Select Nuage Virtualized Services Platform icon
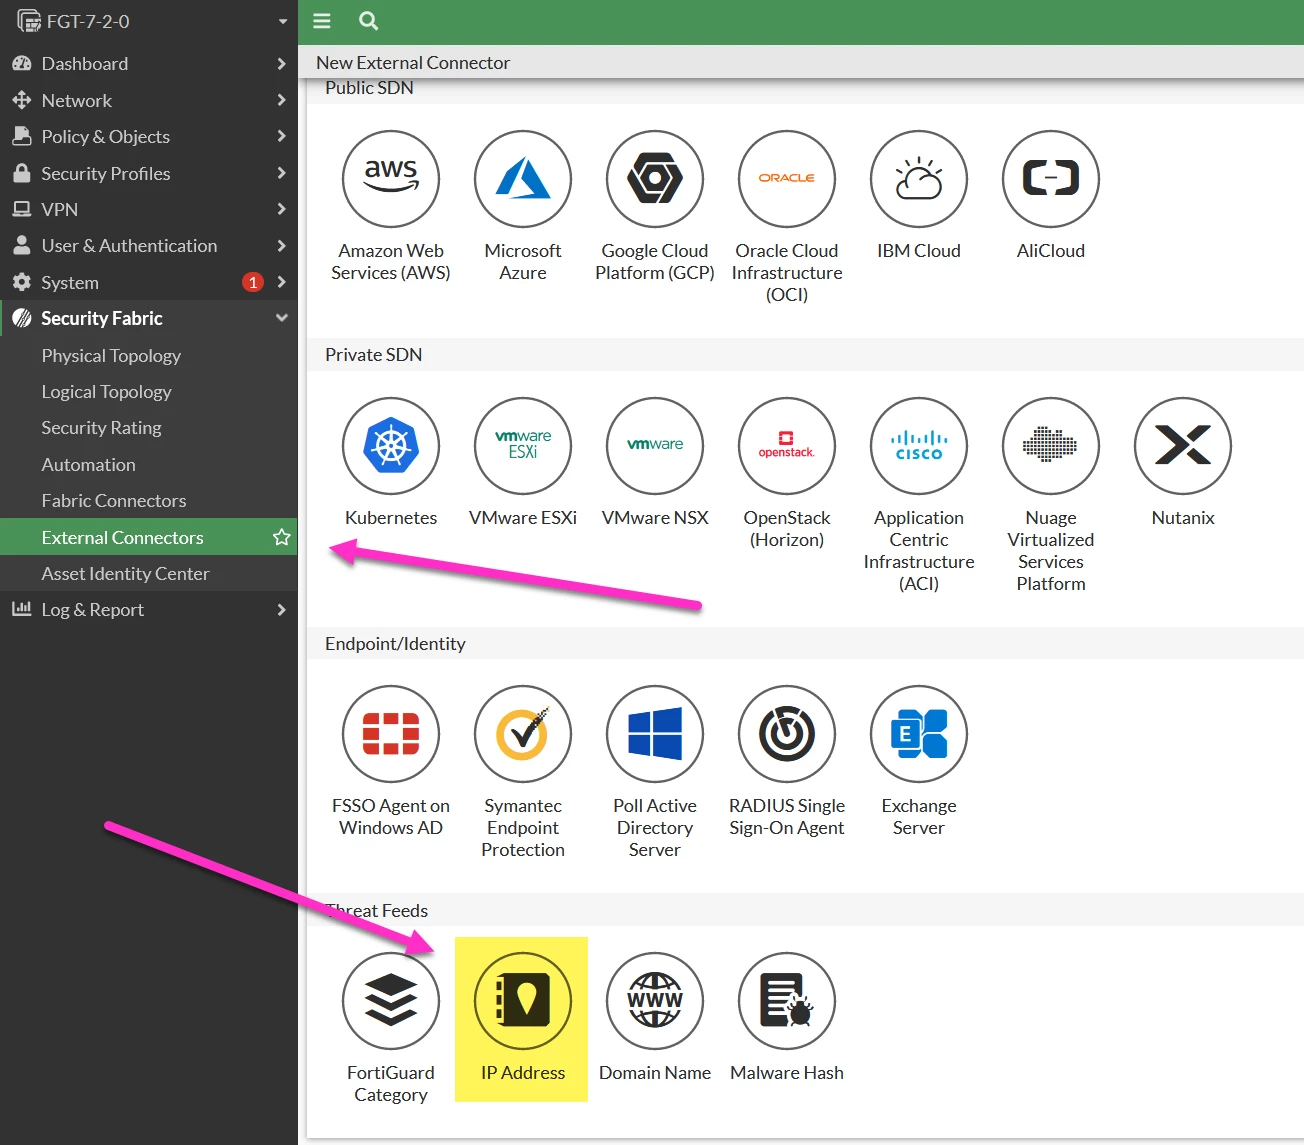Viewport: 1304px width, 1145px height. pyautogui.click(x=1051, y=446)
